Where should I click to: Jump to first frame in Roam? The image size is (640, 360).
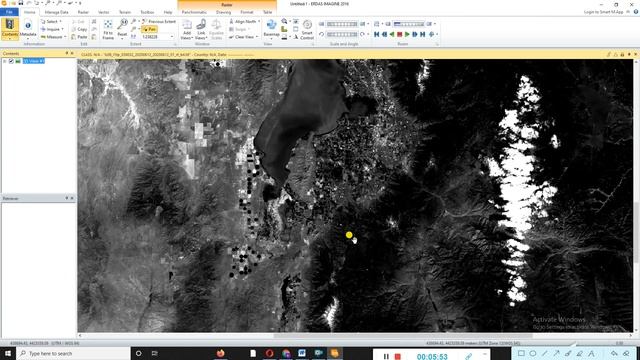click(376, 35)
